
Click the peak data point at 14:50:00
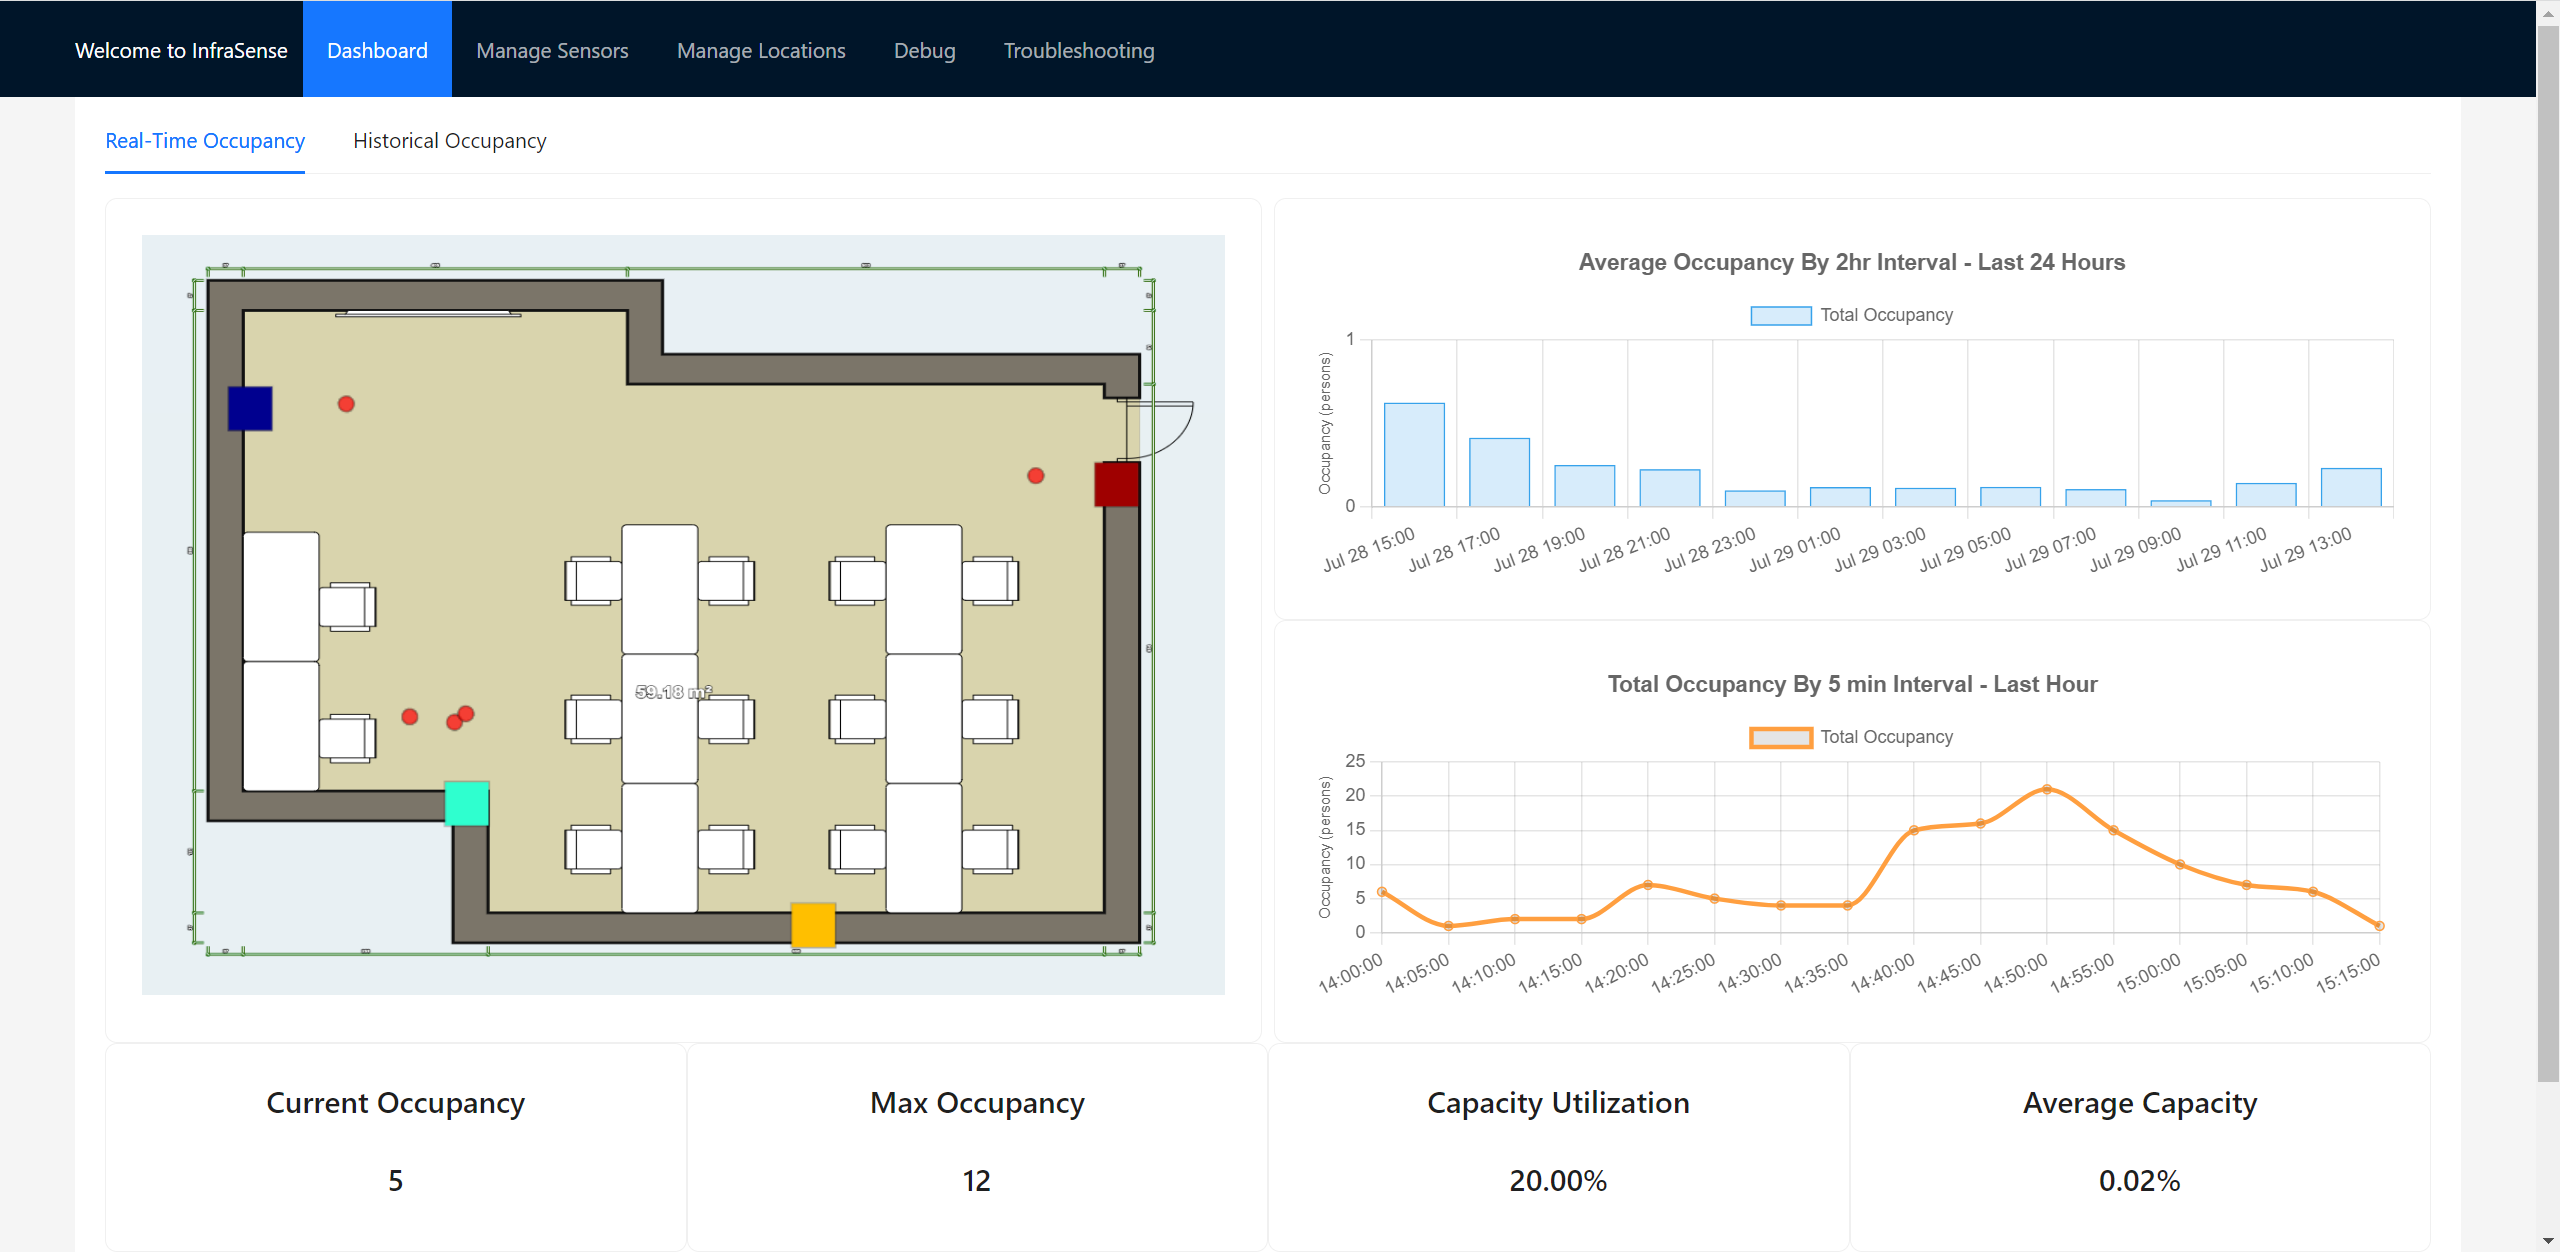tap(2047, 789)
